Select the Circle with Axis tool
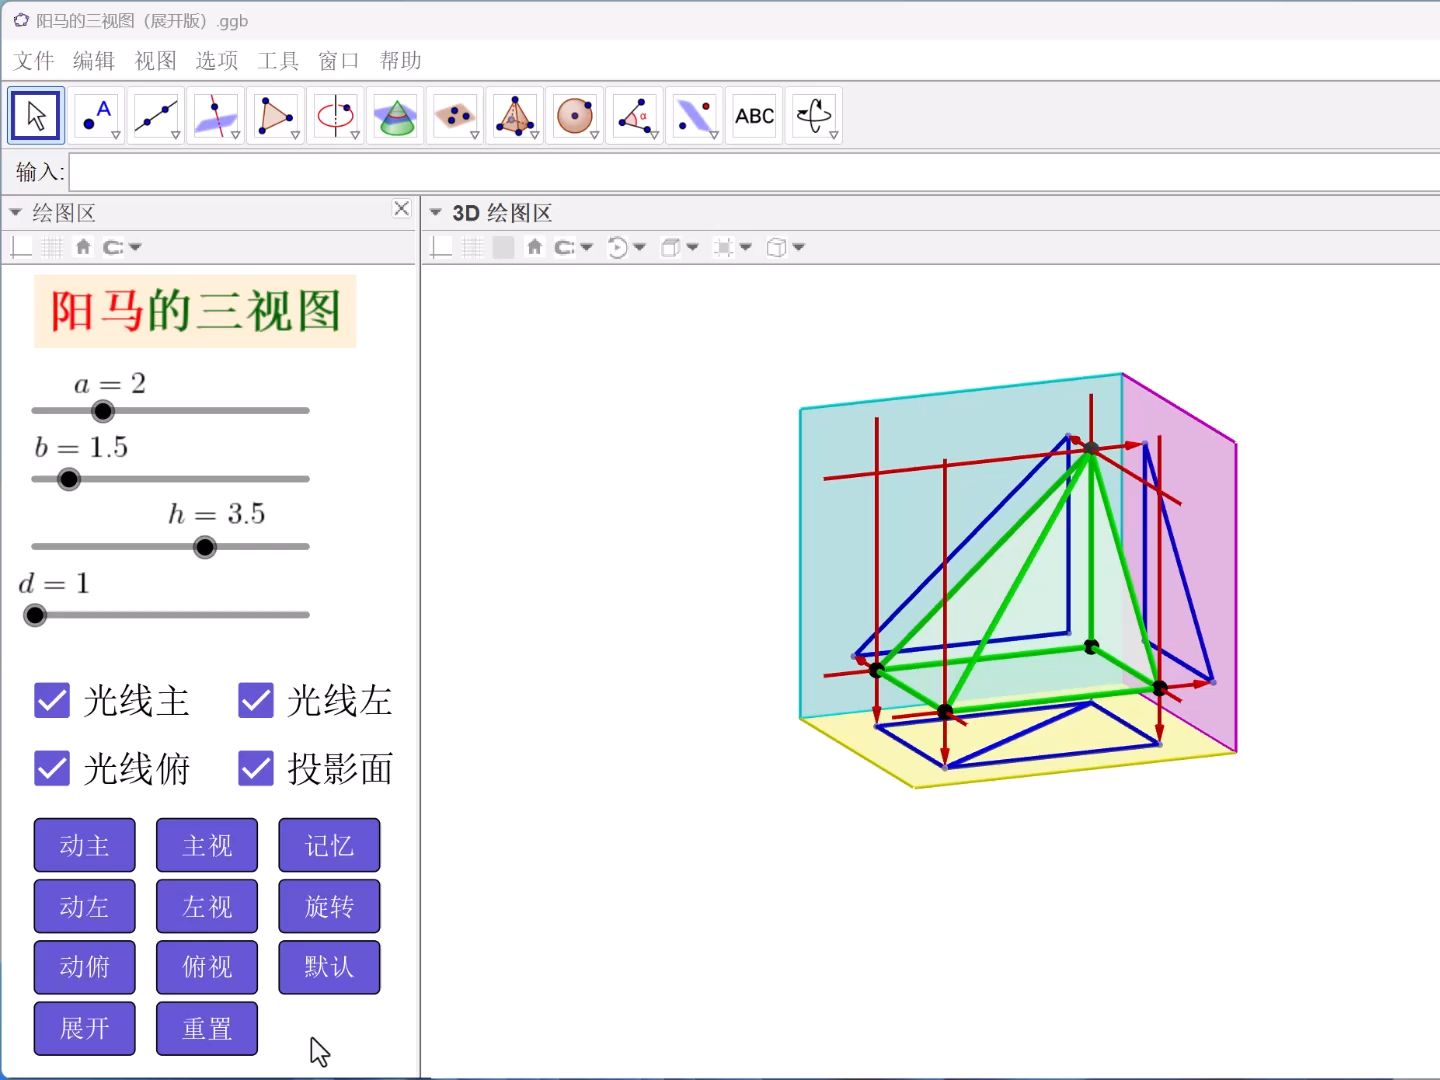Image resolution: width=1440 pixels, height=1080 pixels. (336, 116)
